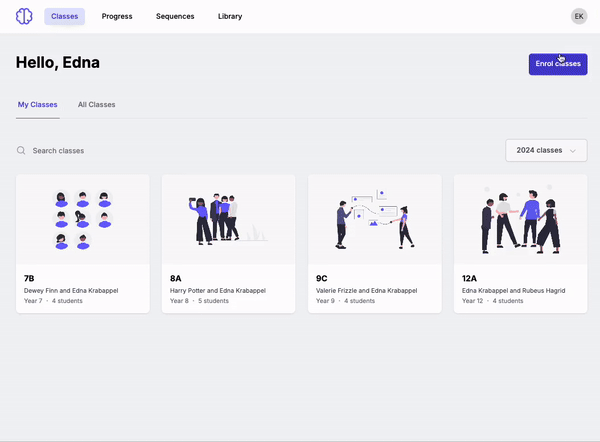
Task: Open the 7B class thumbnail
Action: [83, 218]
